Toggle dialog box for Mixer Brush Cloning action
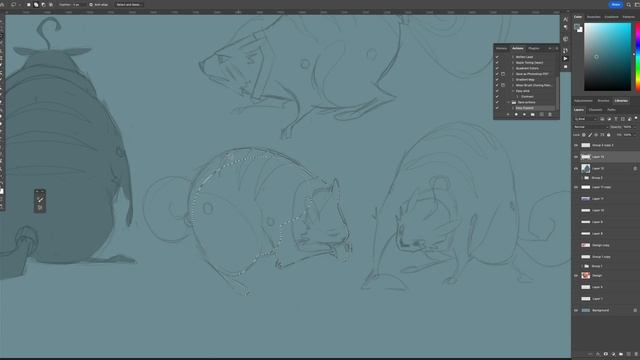The height and width of the screenshot is (360, 640). (x=503, y=85)
